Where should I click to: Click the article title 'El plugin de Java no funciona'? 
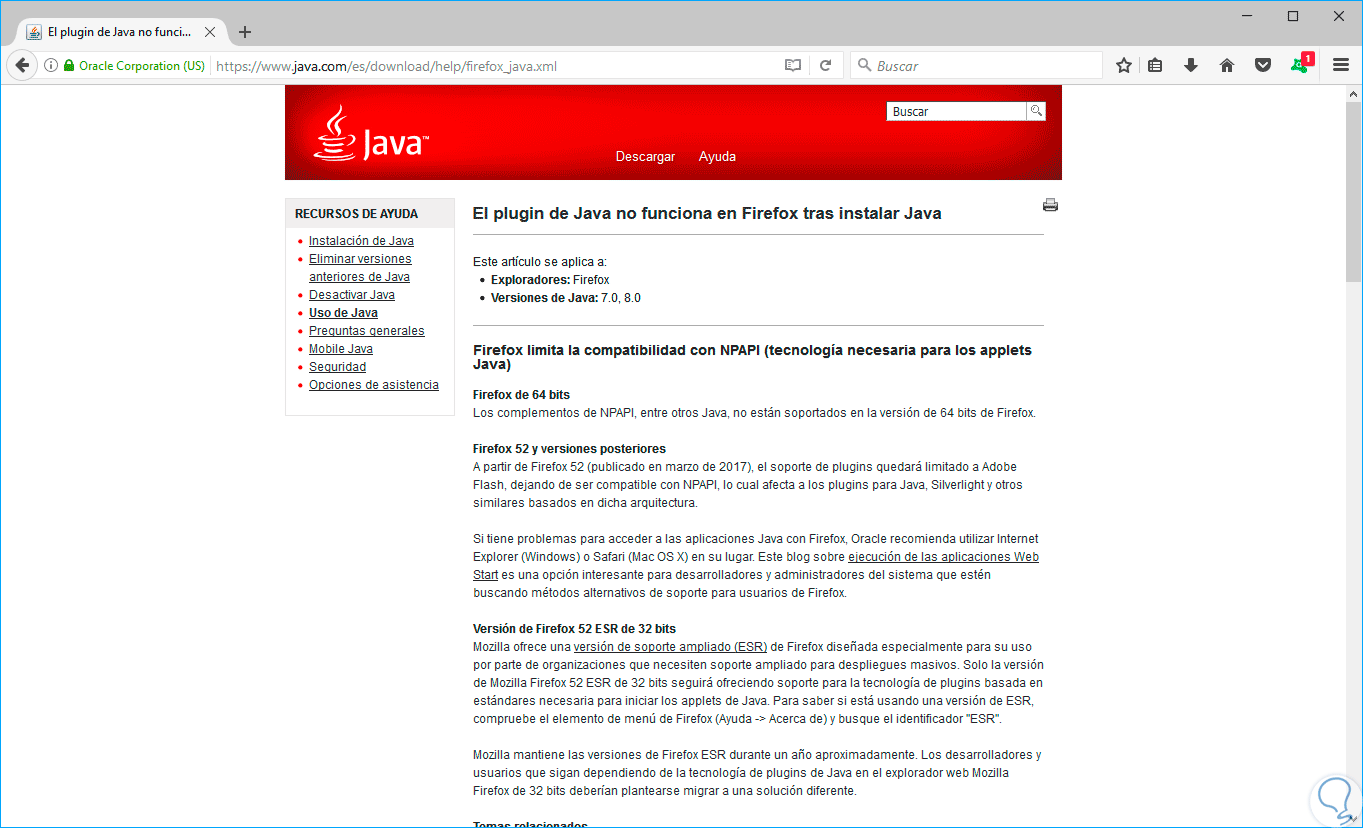[x=707, y=213]
